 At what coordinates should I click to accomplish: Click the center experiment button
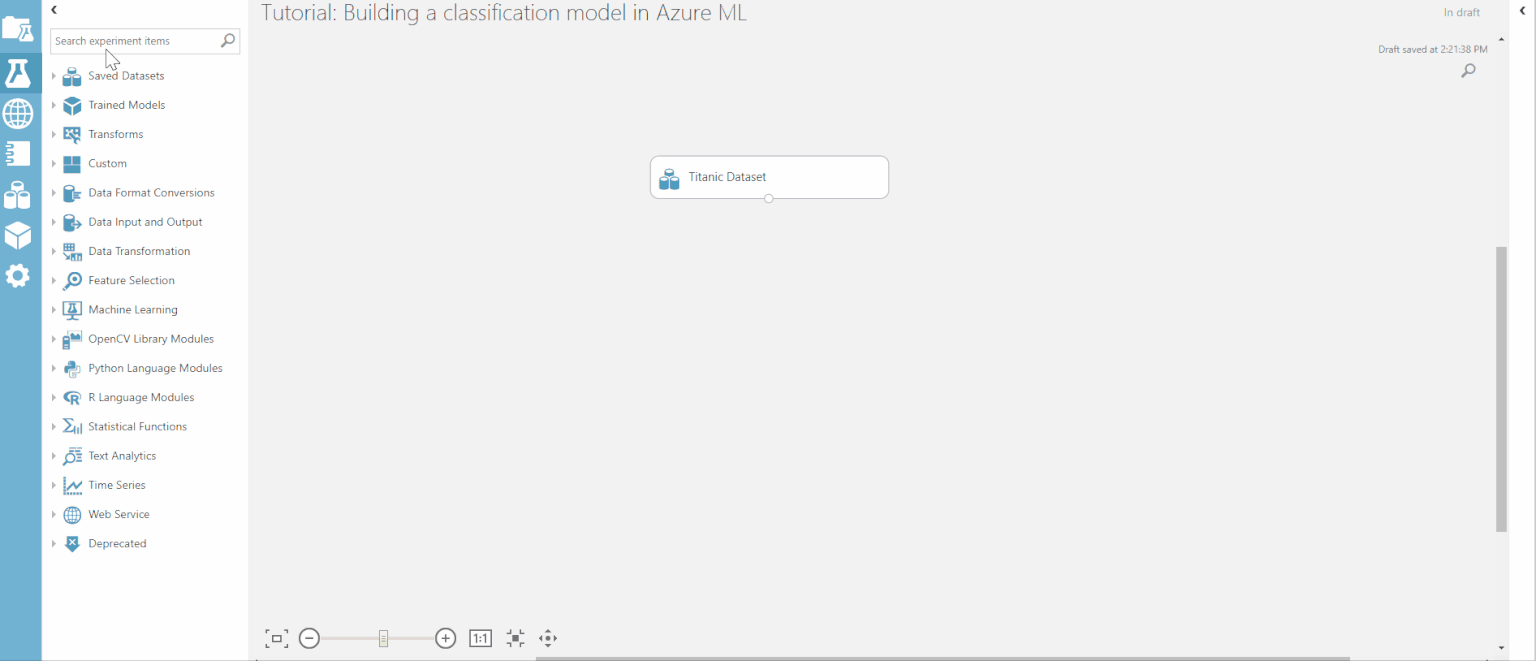click(x=515, y=638)
